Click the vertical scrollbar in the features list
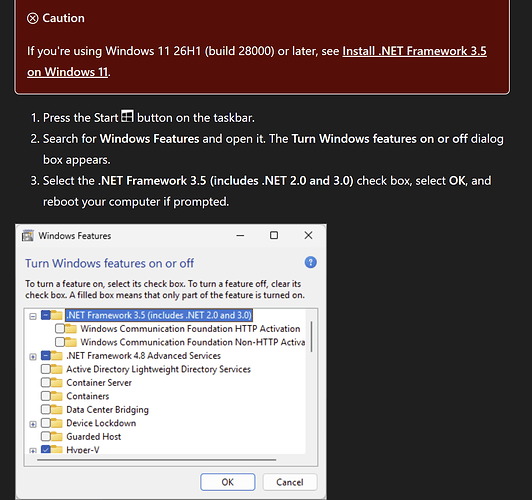This screenshot has width=532, height=500. pos(311,336)
